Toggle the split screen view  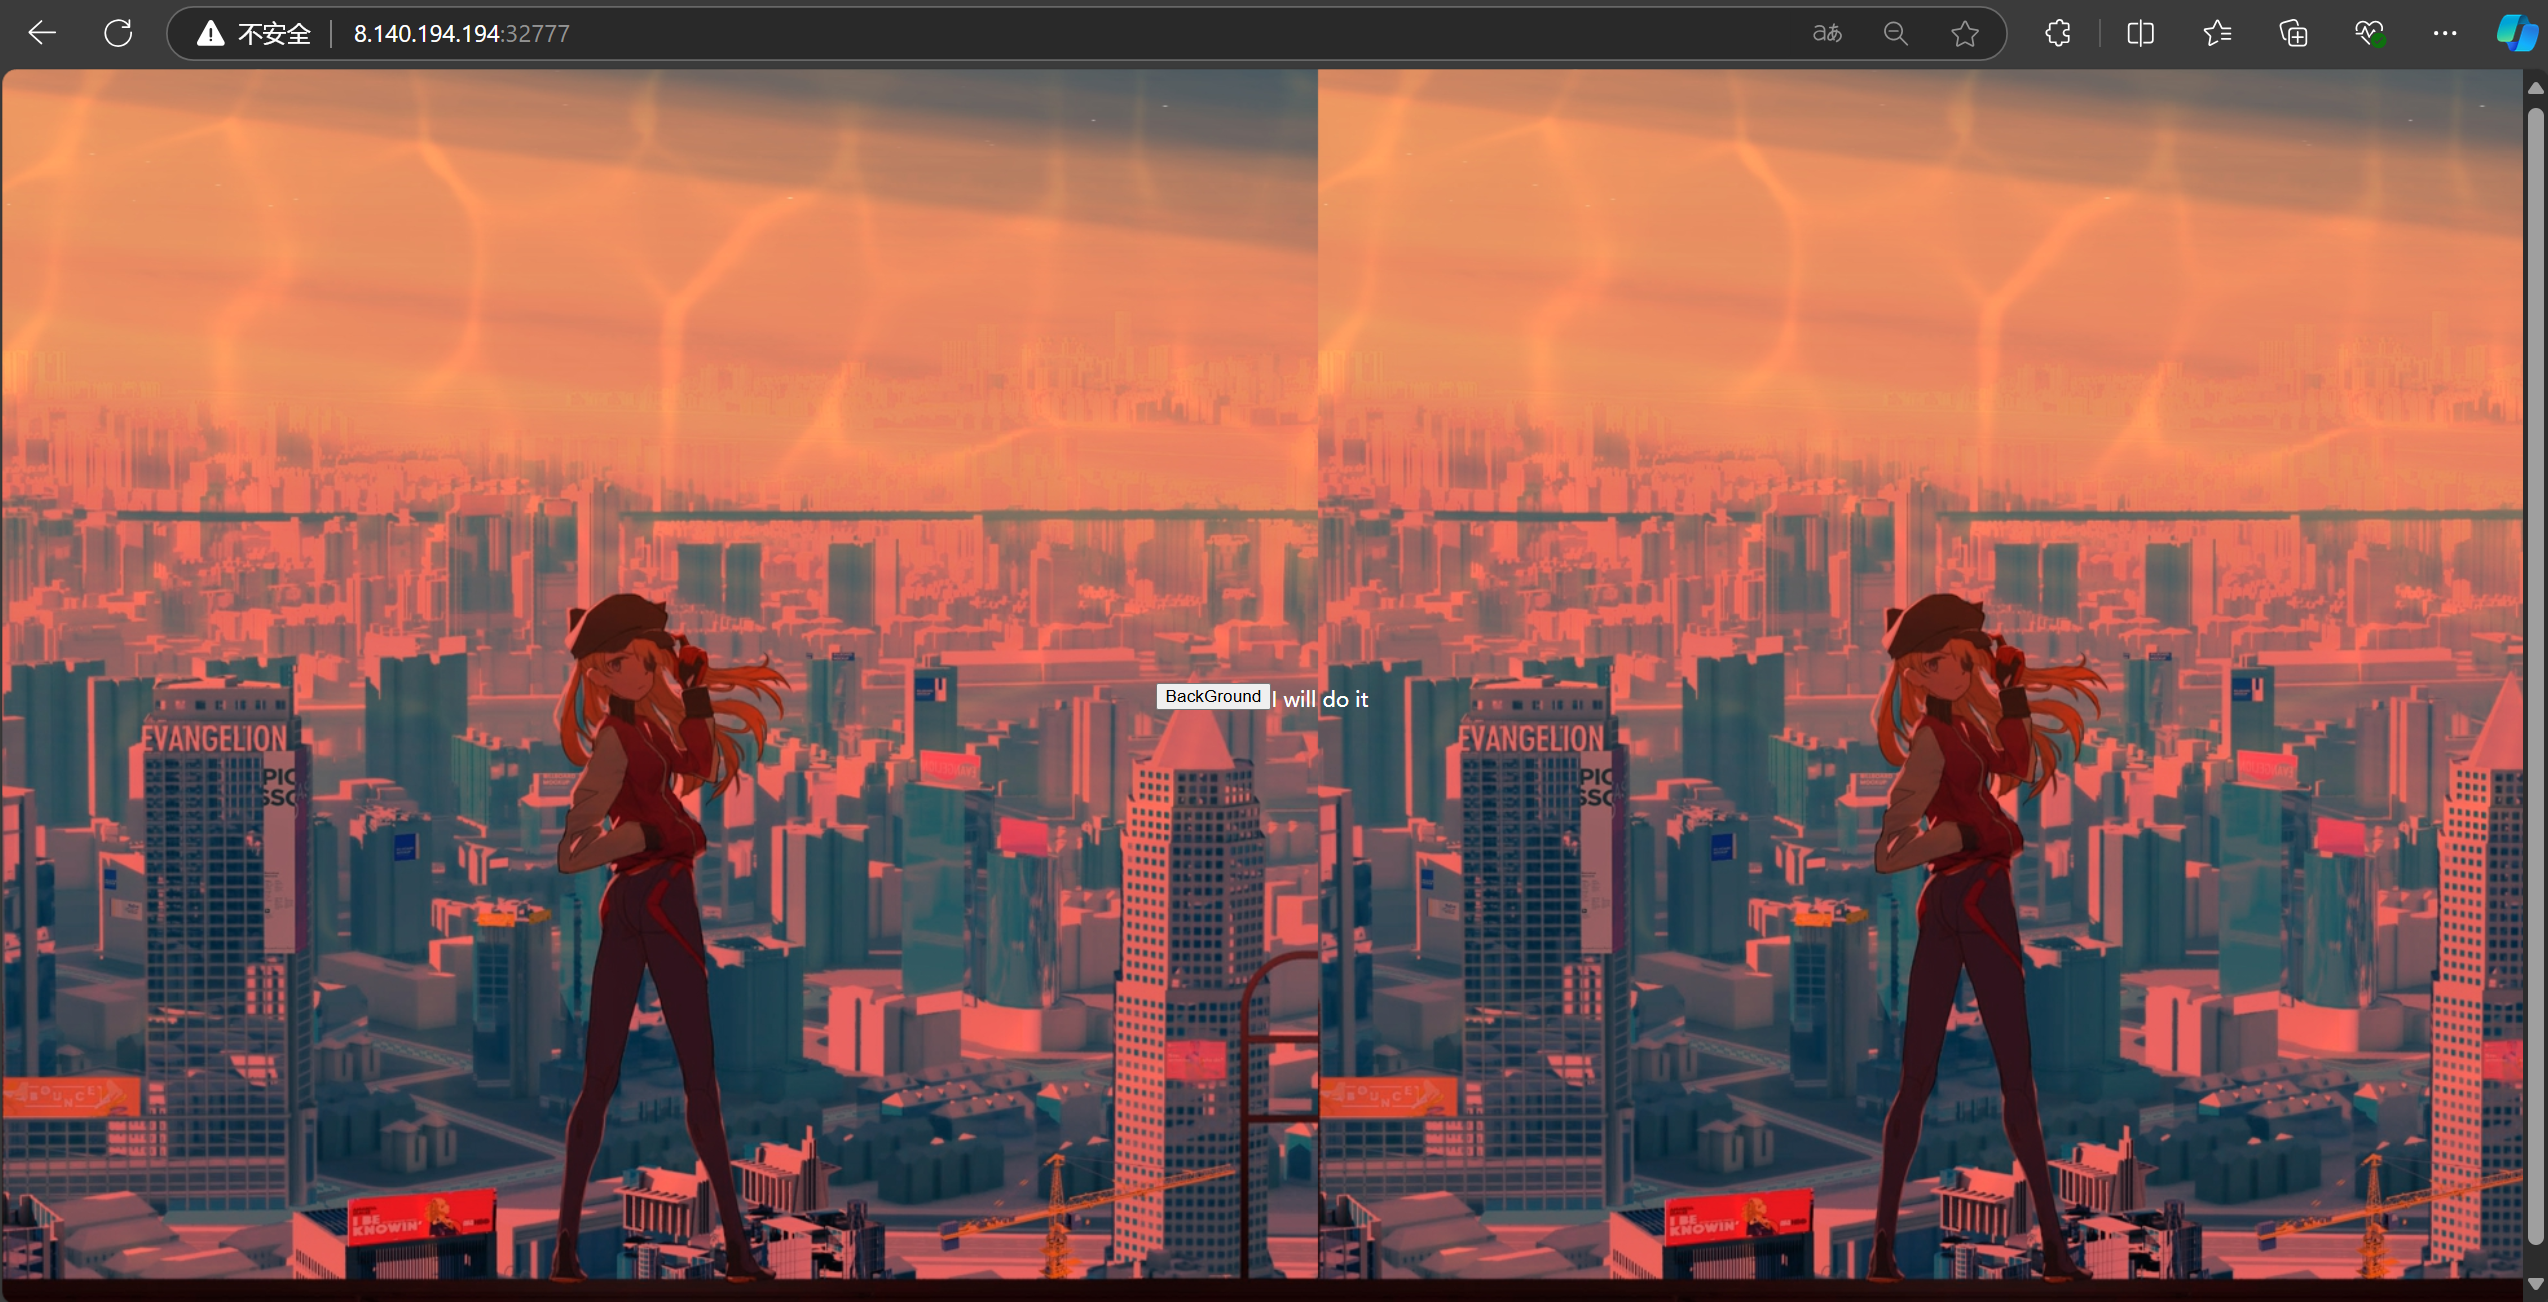[x=2140, y=34]
